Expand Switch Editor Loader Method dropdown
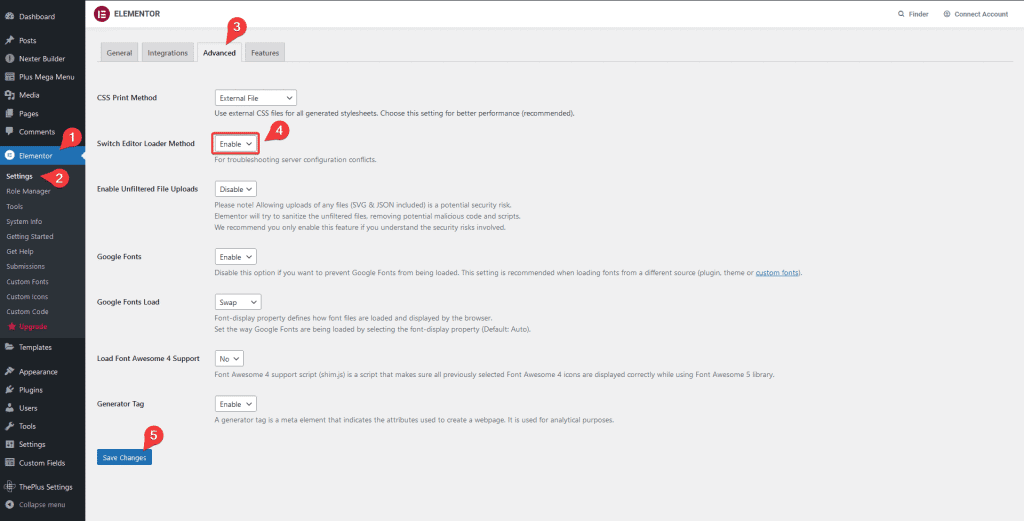The image size is (1024, 521). 236,144
